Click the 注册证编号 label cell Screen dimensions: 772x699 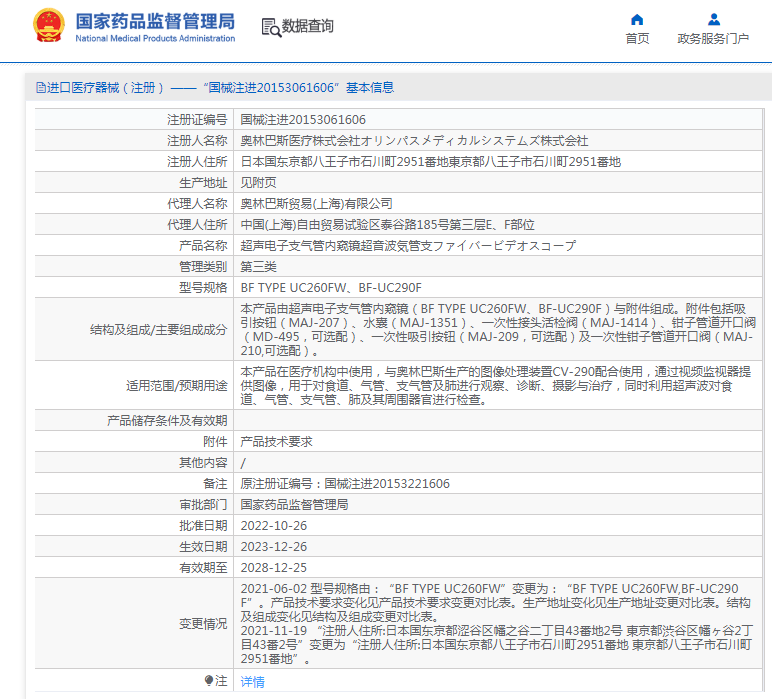(197, 120)
